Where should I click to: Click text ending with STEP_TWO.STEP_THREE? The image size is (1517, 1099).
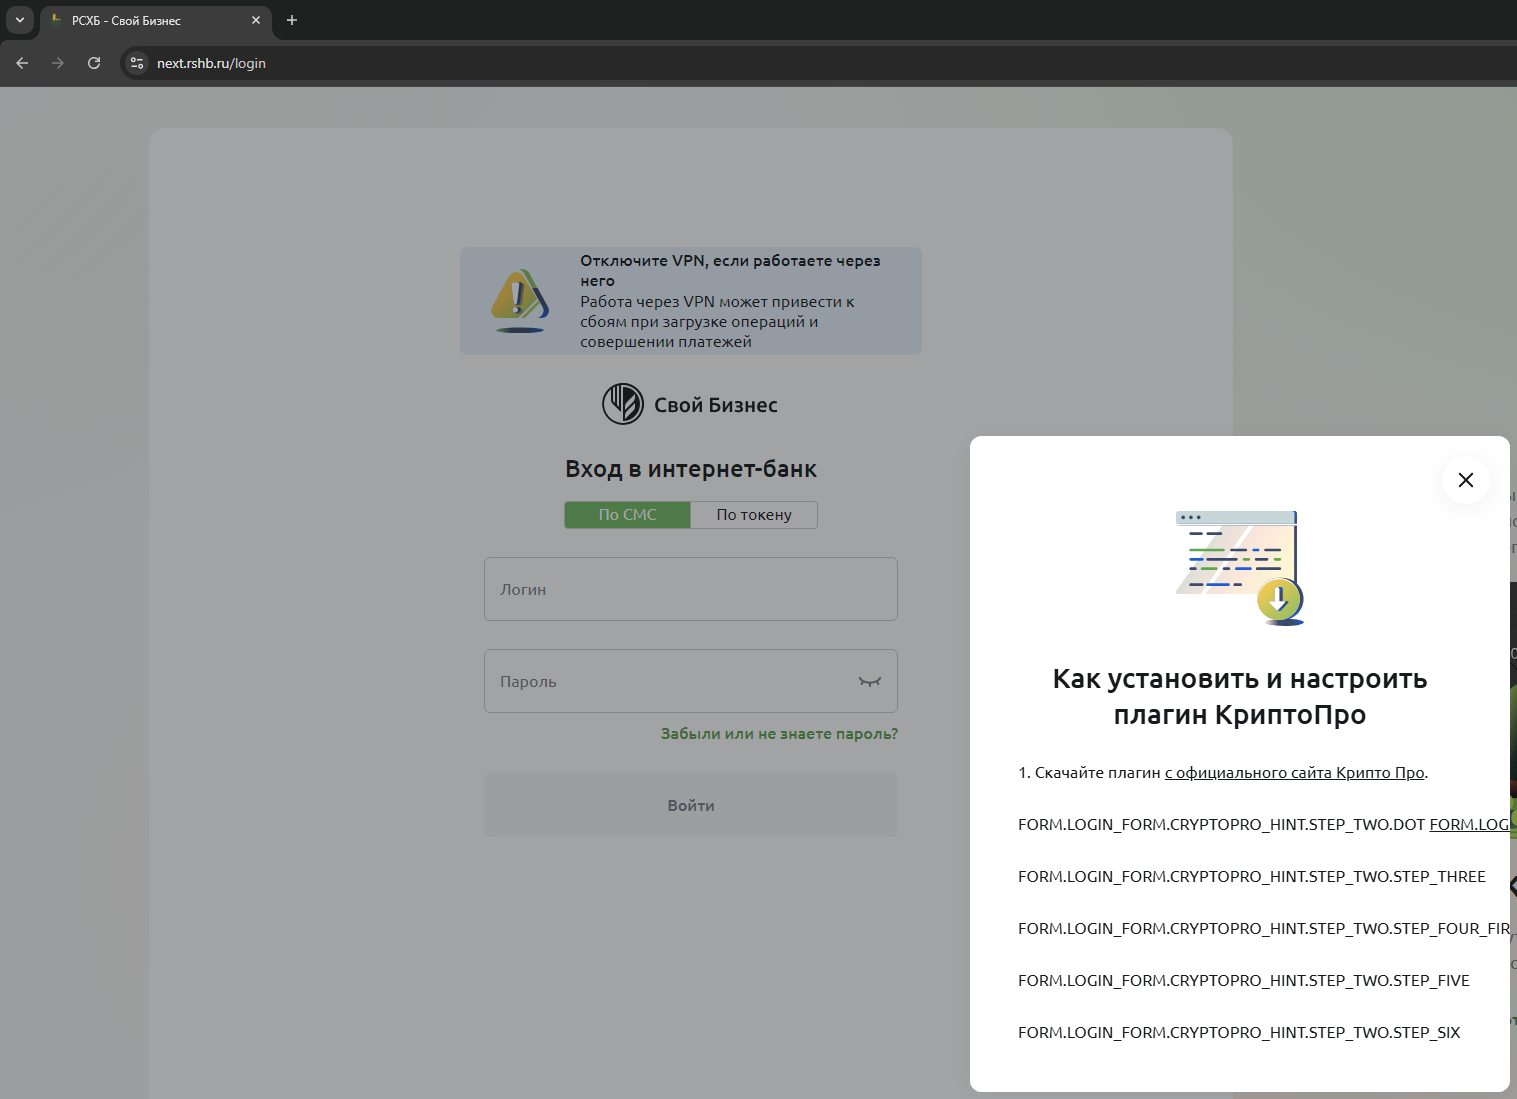click(1252, 877)
